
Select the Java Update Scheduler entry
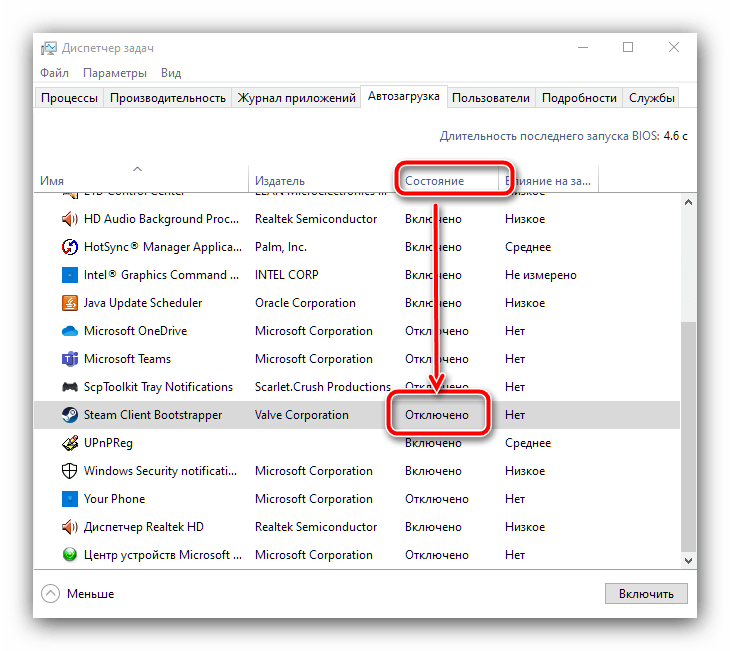click(x=143, y=303)
